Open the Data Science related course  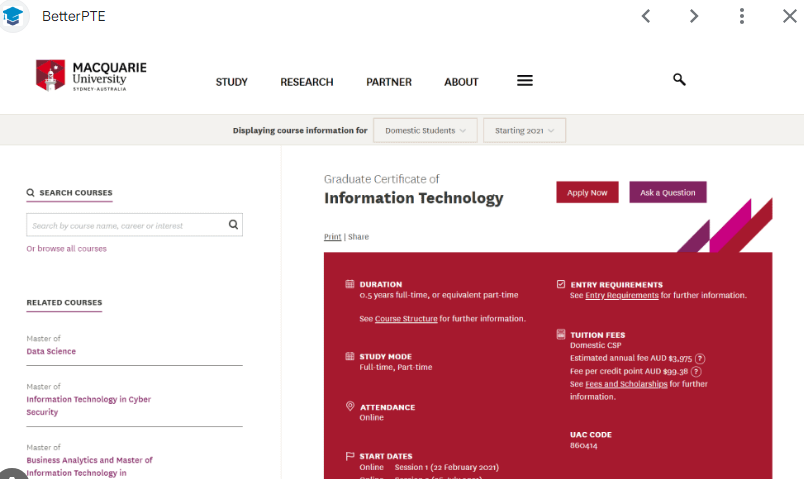coord(51,351)
